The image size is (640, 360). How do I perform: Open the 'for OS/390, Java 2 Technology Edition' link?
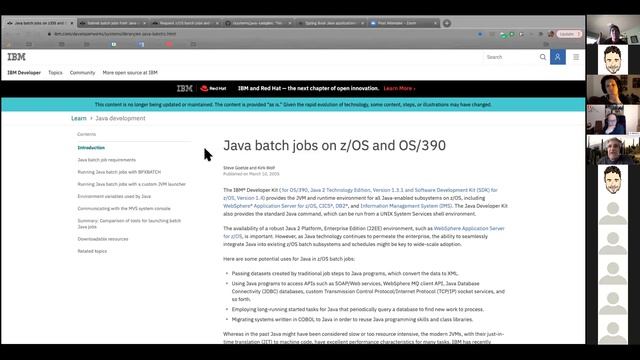coord(360,194)
